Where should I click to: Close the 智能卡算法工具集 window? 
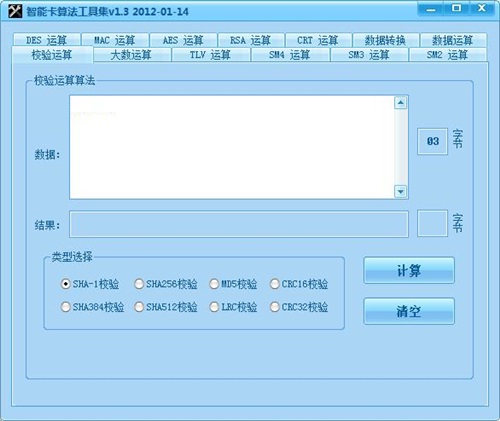point(482,8)
